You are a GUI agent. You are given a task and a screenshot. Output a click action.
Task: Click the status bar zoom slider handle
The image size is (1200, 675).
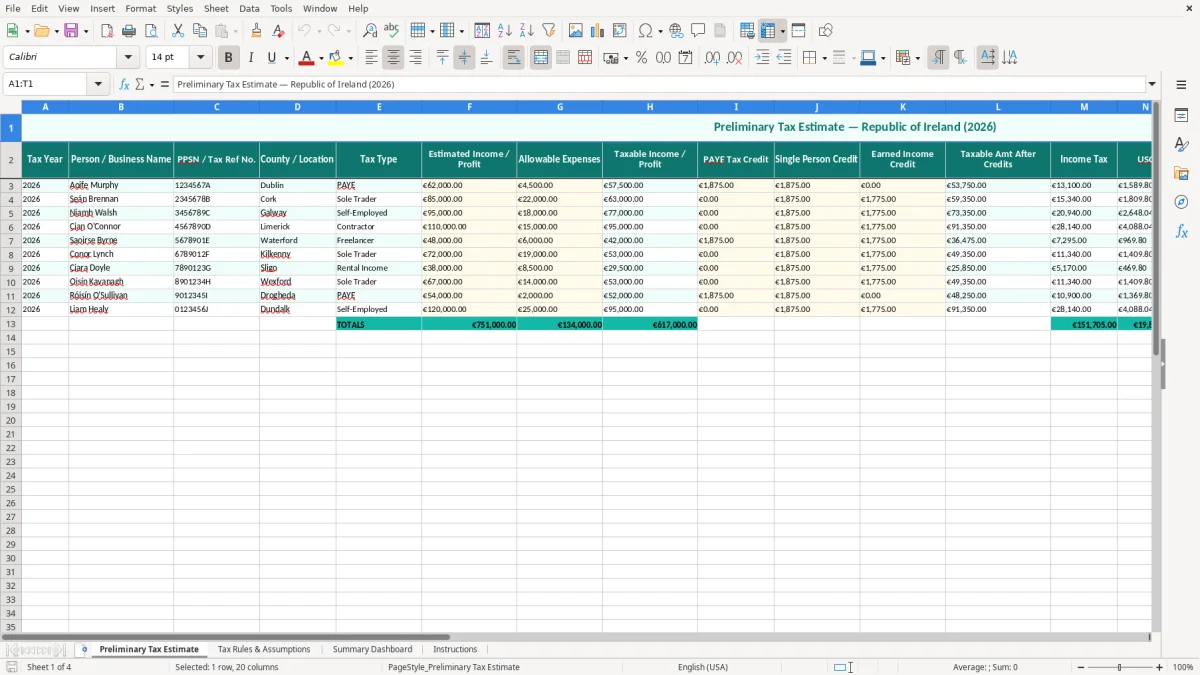click(1120, 667)
